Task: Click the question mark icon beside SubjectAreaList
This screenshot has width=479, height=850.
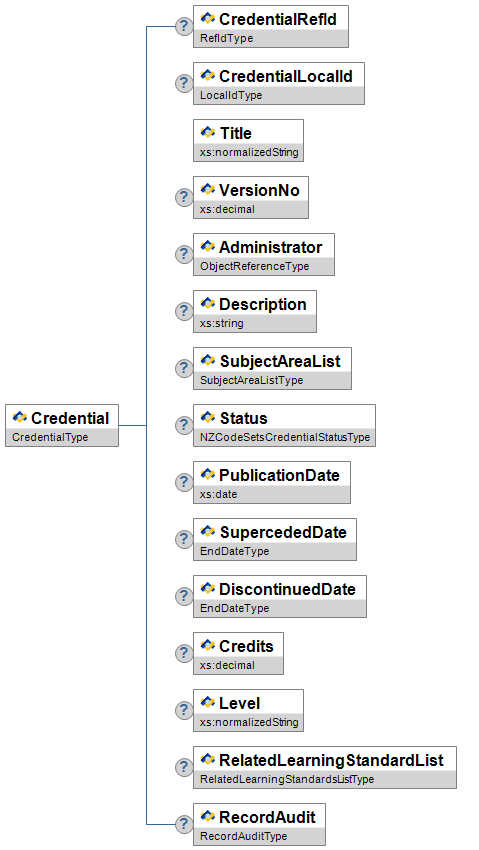Action: pyautogui.click(x=184, y=368)
